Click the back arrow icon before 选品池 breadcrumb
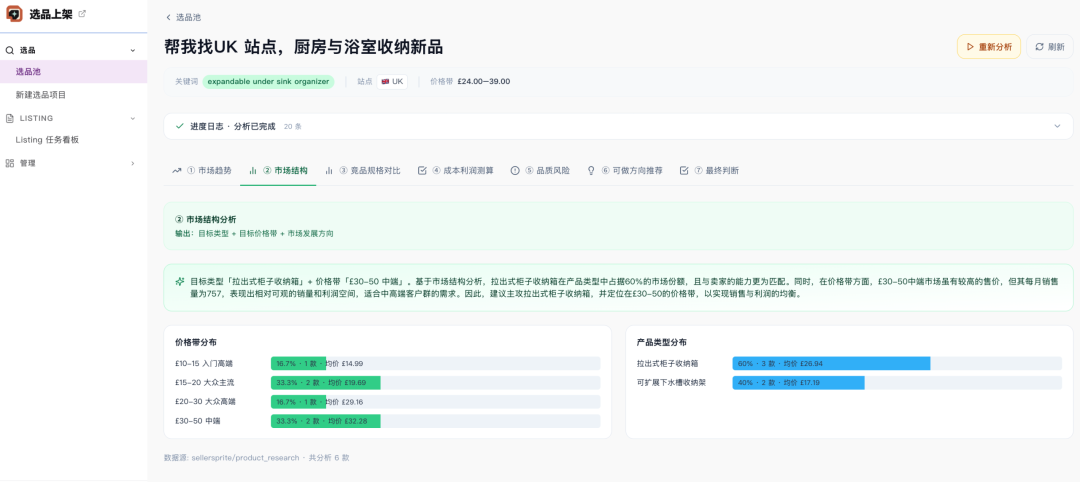 coord(168,17)
